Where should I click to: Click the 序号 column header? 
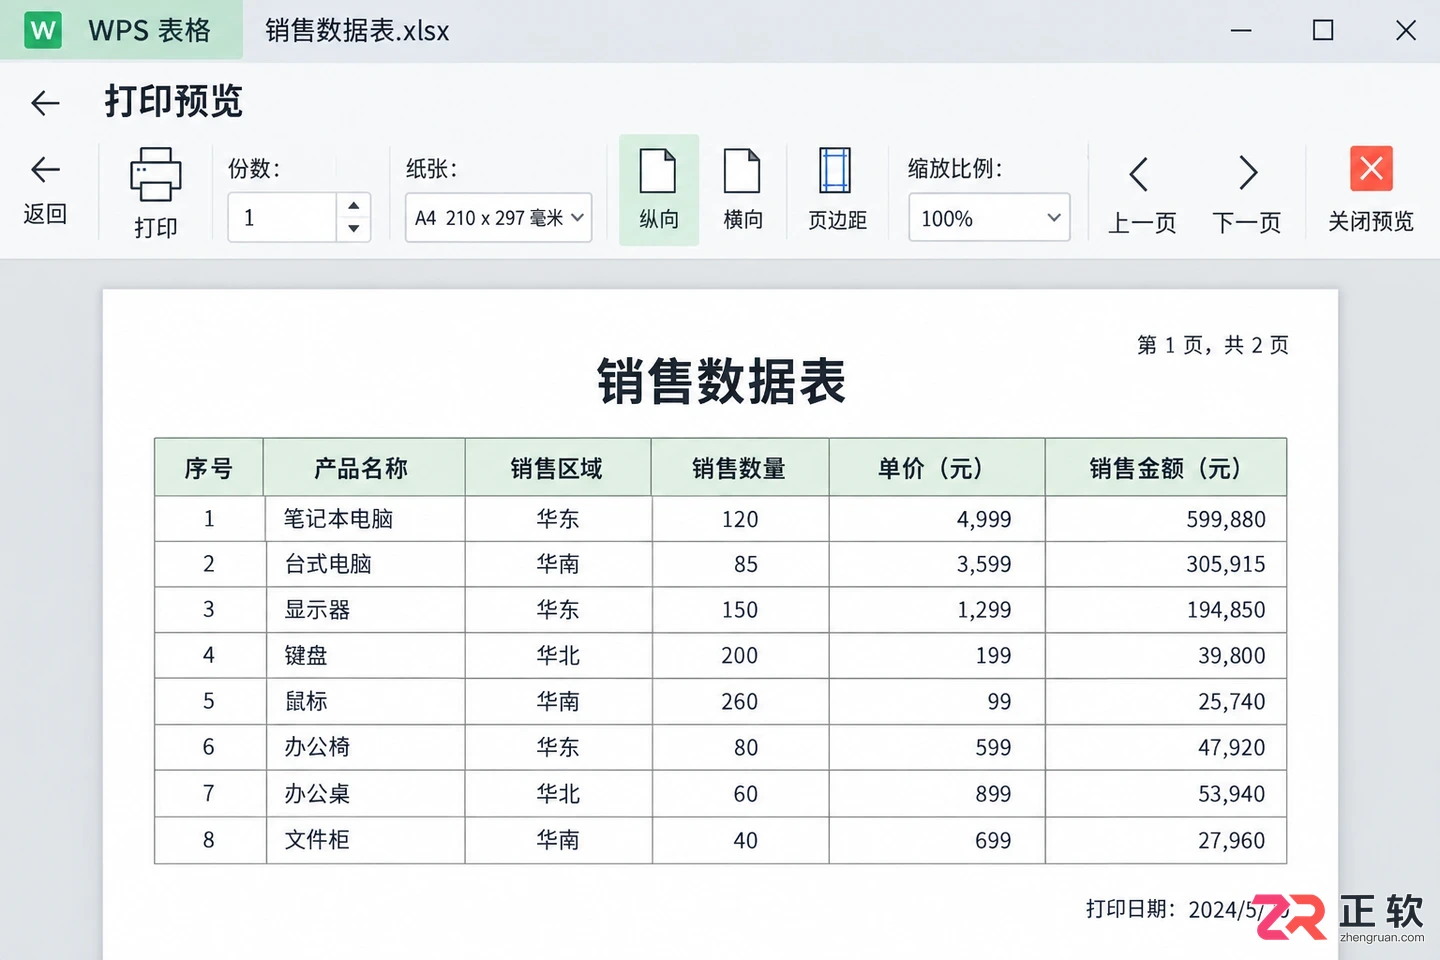tap(209, 467)
